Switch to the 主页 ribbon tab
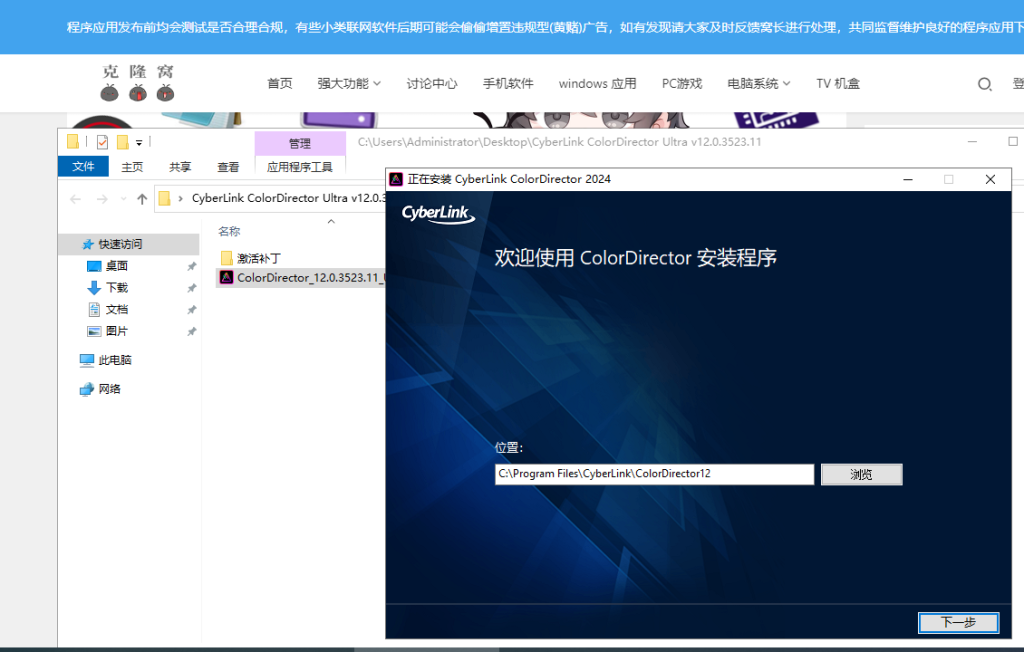The width and height of the screenshot is (1024, 652). pos(132,167)
